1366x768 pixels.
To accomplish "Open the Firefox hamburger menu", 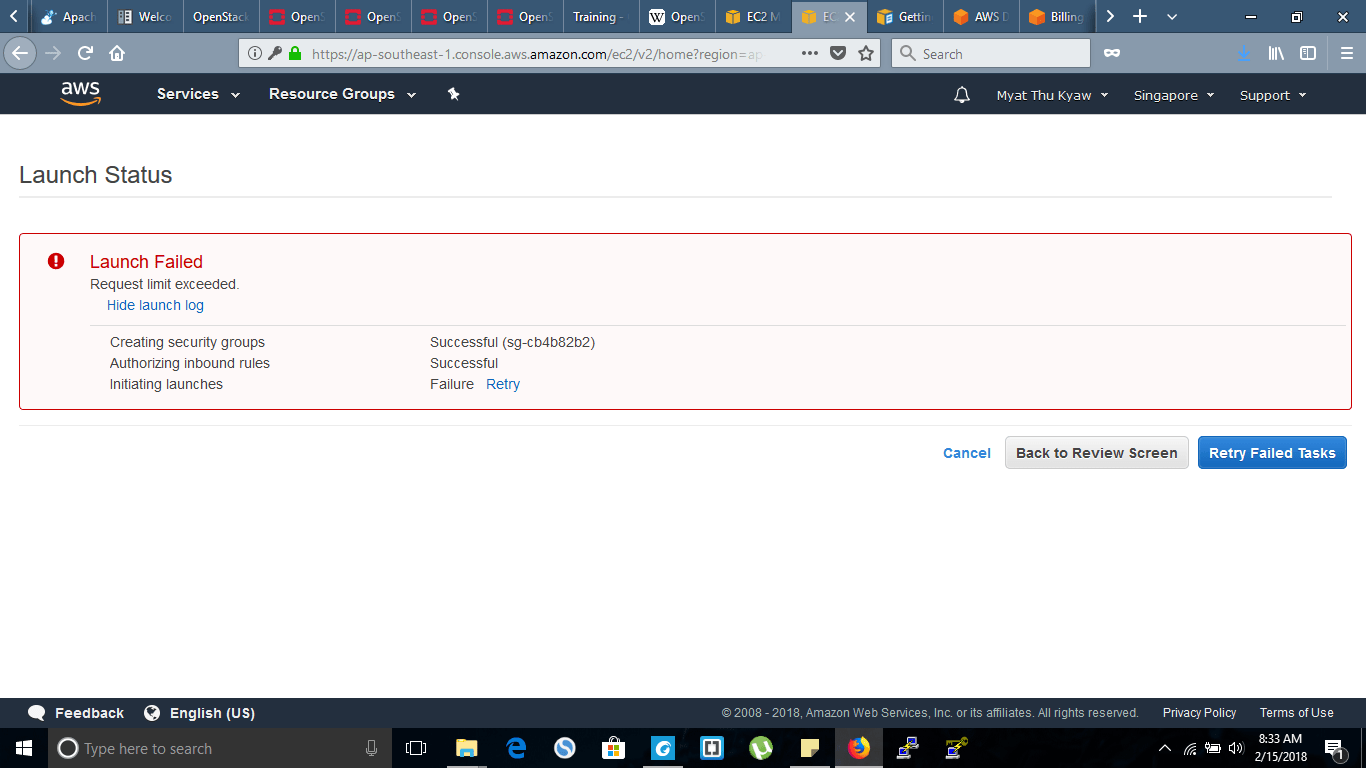I will click(1345, 53).
